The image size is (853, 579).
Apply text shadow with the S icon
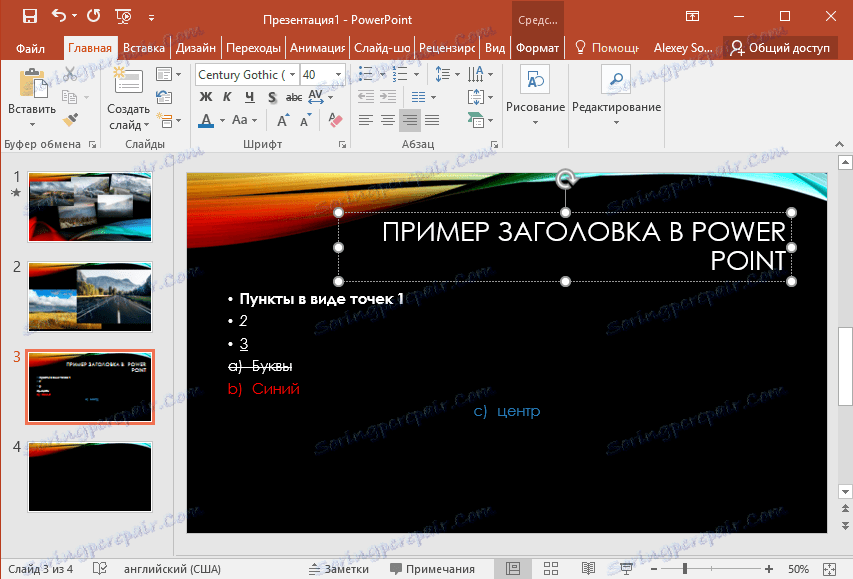270,97
